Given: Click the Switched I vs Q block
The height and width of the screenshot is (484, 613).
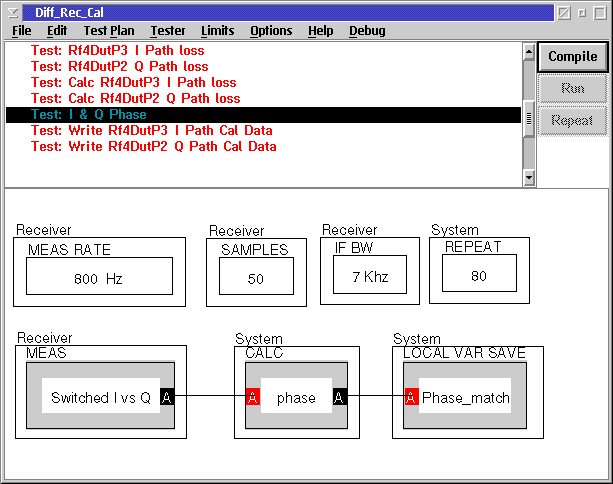Looking at the screenshot, I should point(101,396).
